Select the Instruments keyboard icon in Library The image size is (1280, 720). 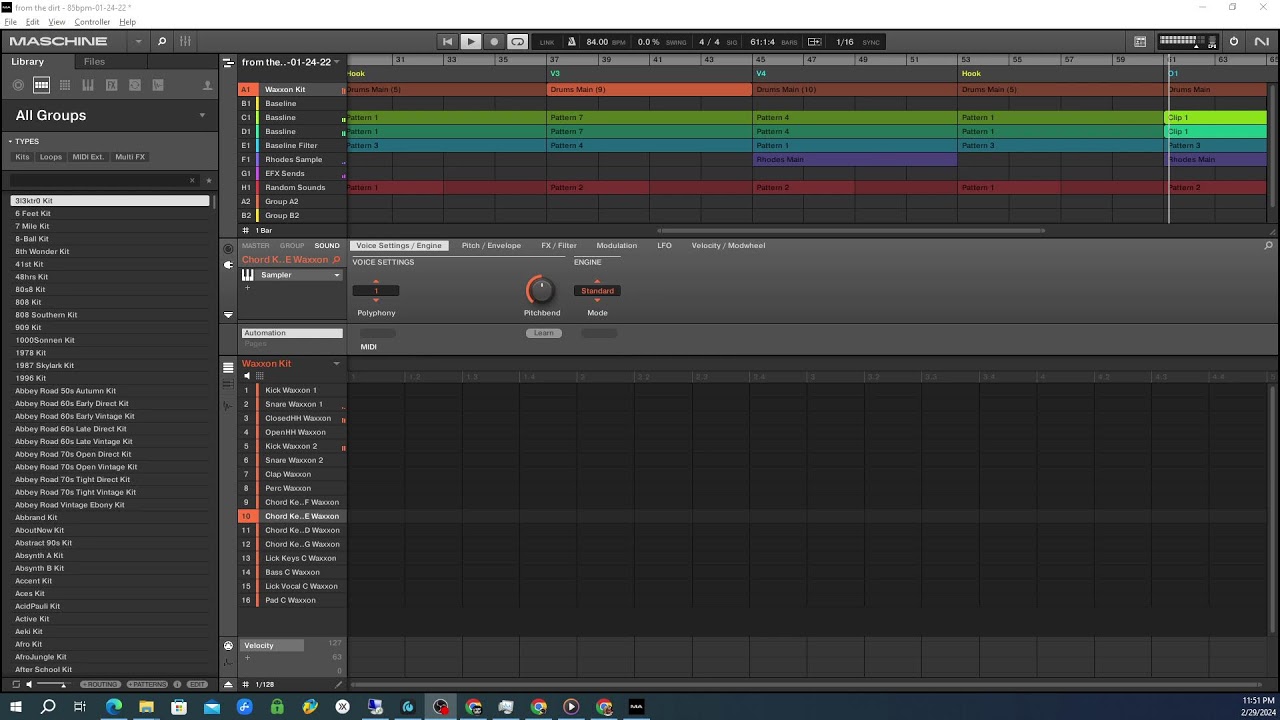click(x=88, y=85)
